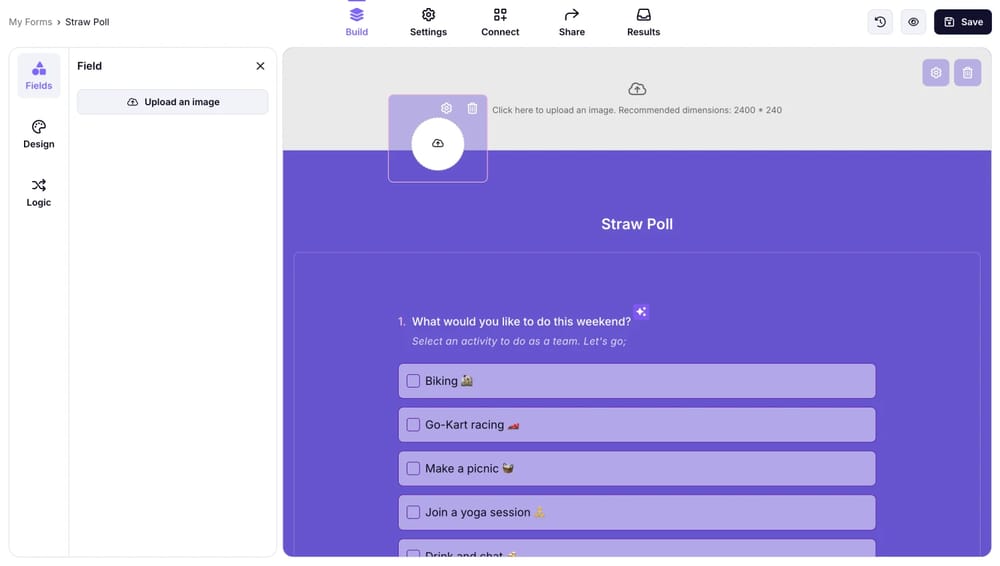The height and width of the screenshot is (566, 1000).
Task: Open header cover settings gear icon
Action: [936, 73]
